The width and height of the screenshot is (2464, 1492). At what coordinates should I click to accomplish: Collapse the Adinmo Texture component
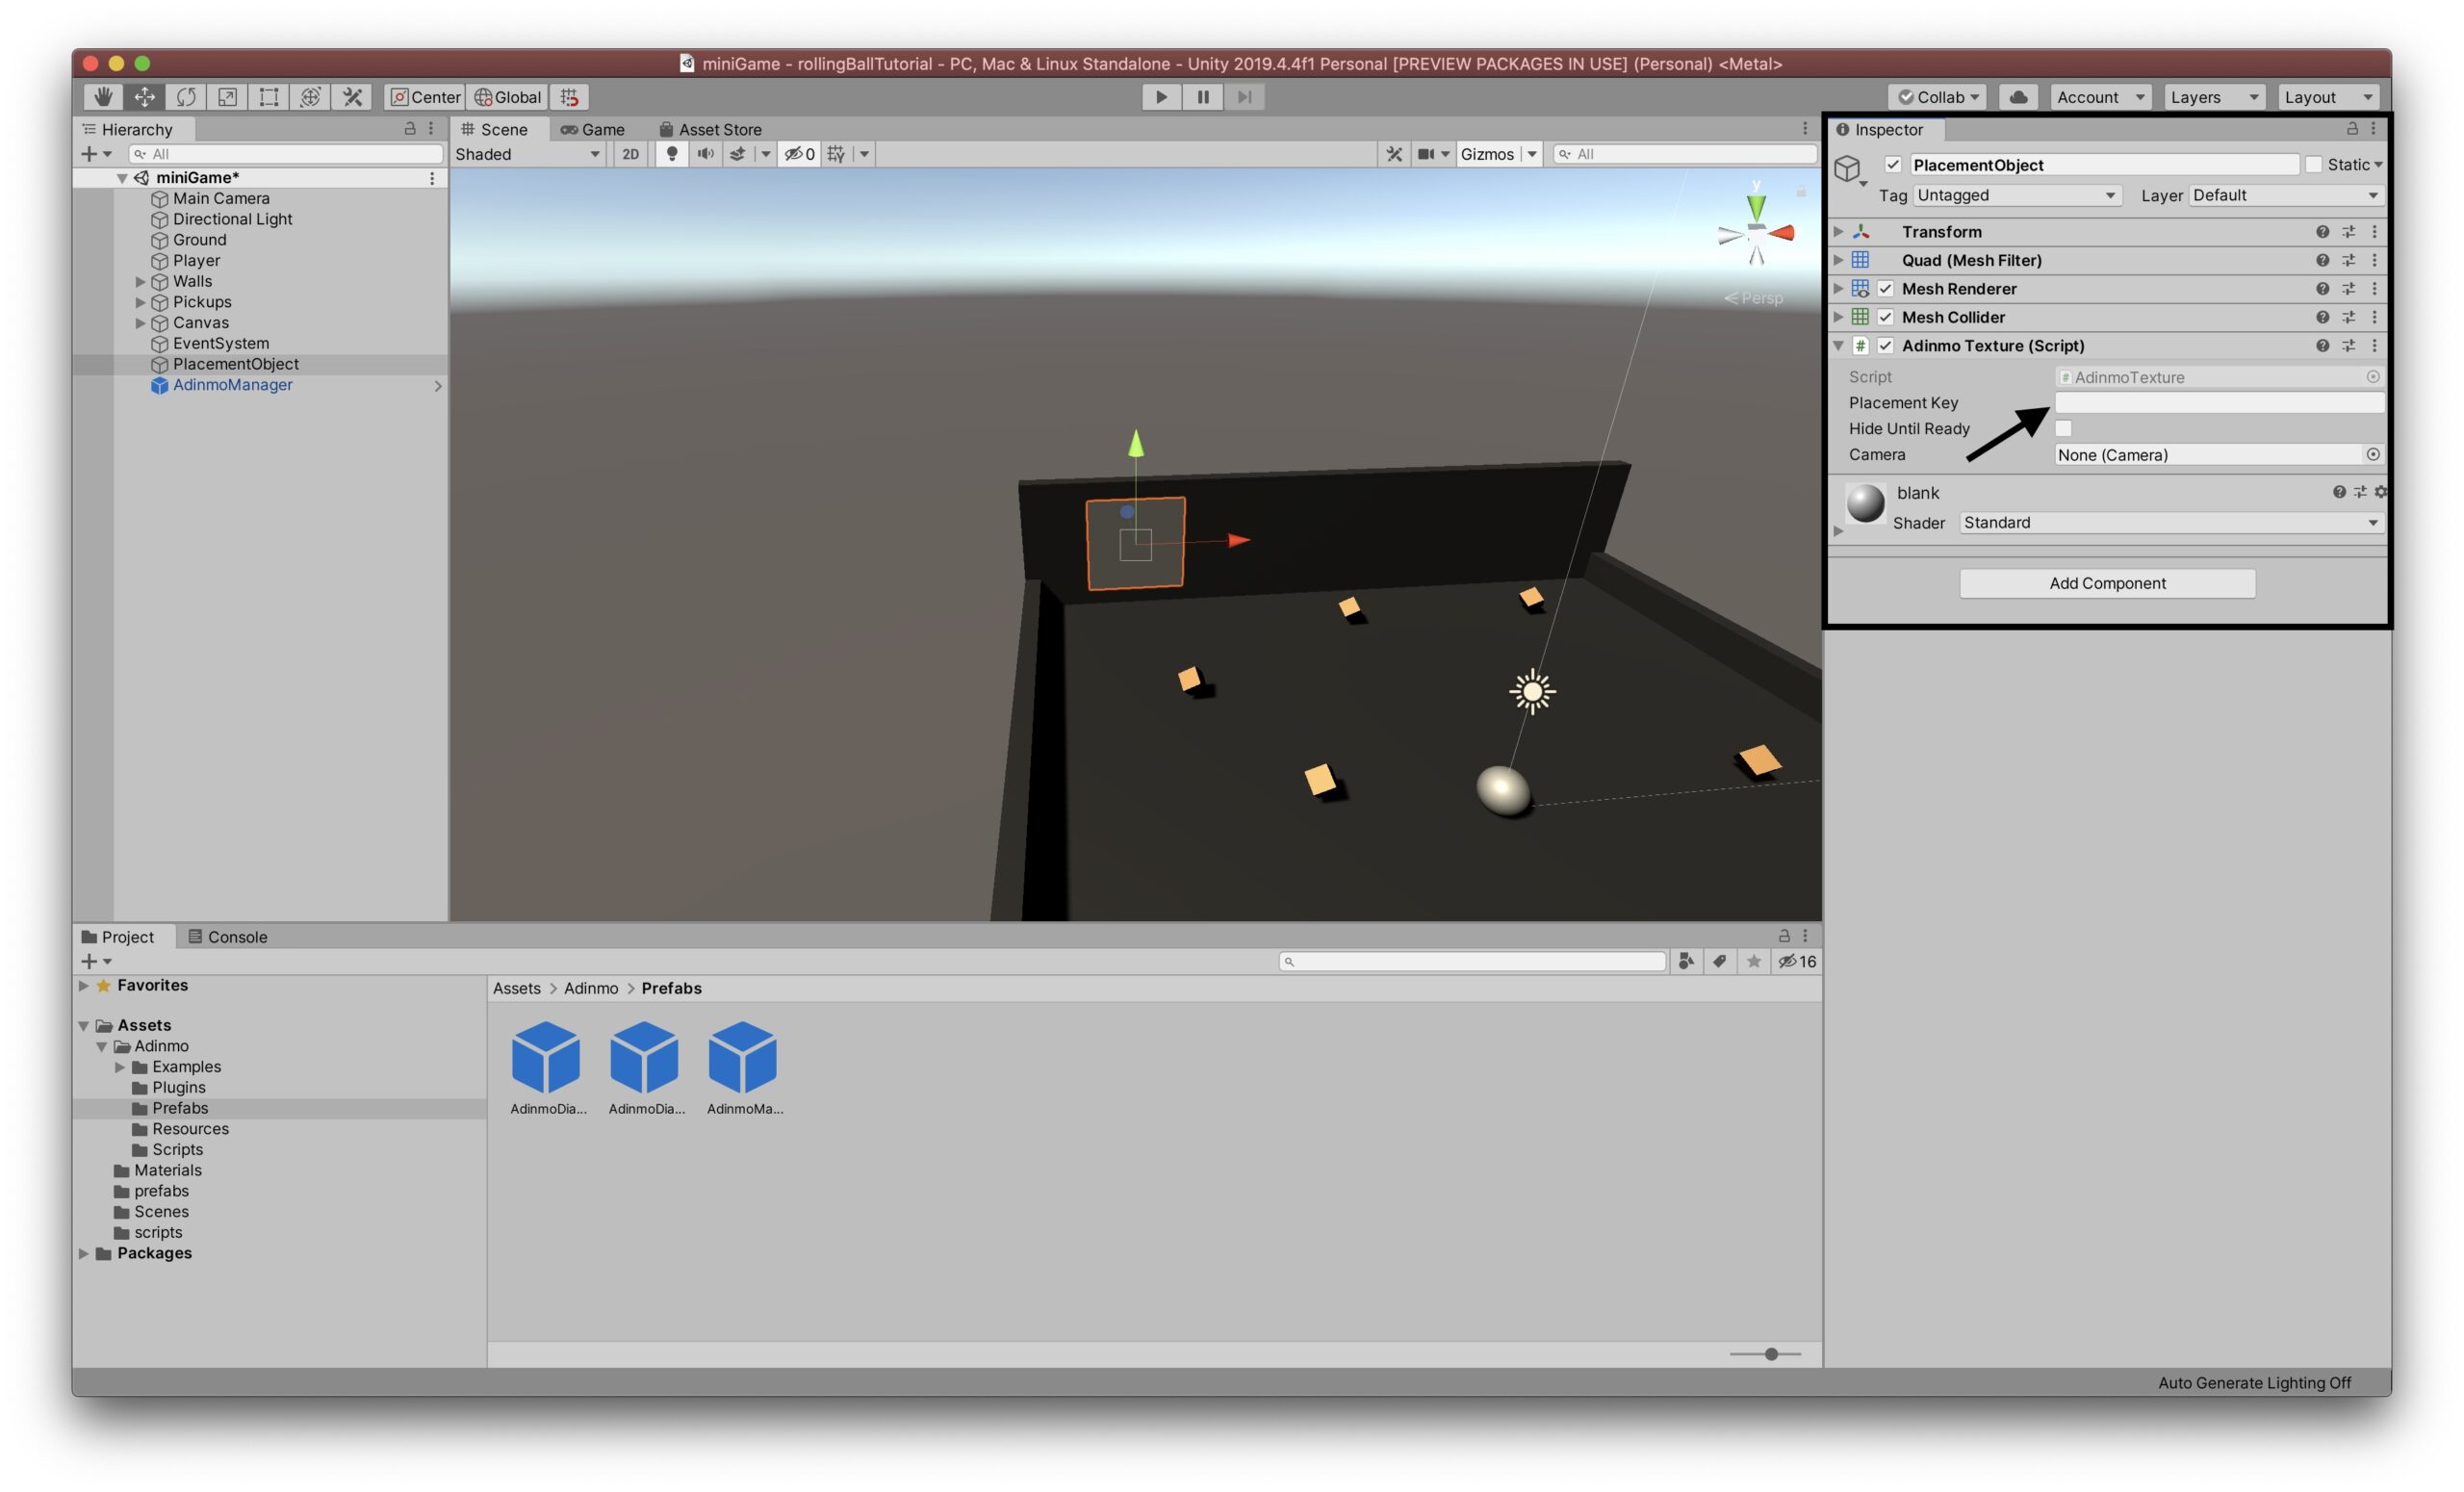[1838, 346]
